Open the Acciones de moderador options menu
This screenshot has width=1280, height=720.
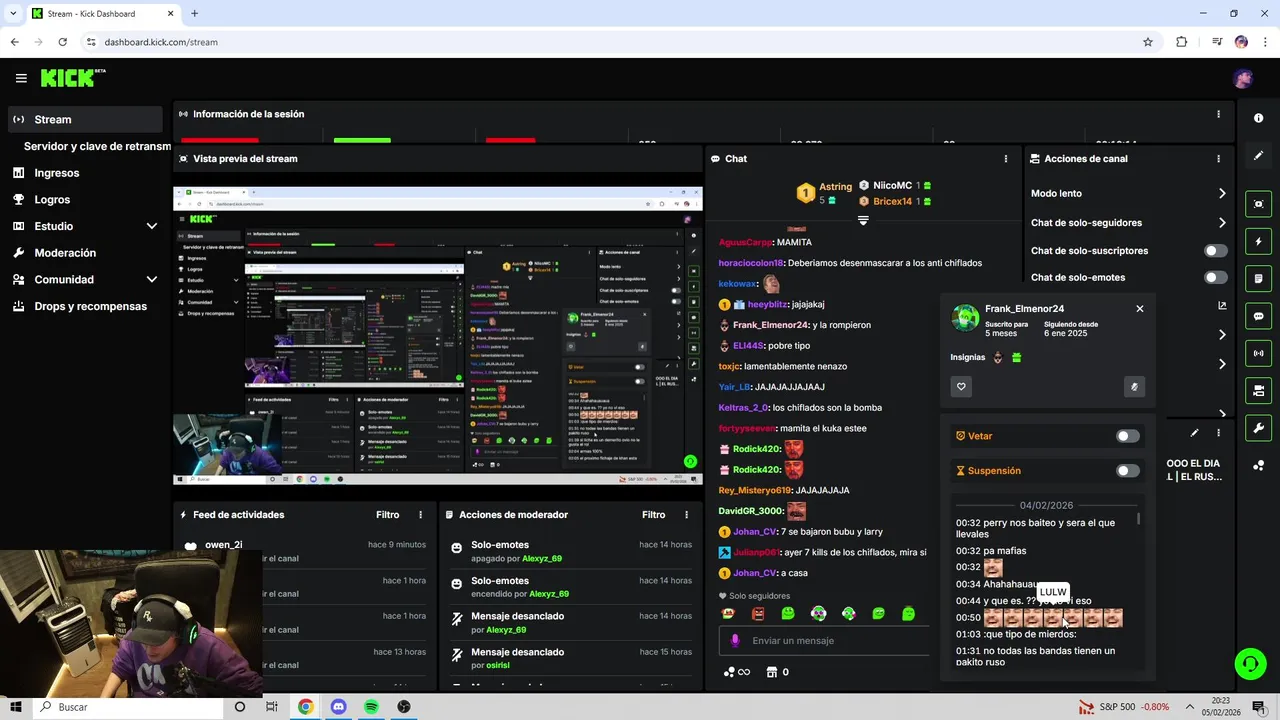686,515
